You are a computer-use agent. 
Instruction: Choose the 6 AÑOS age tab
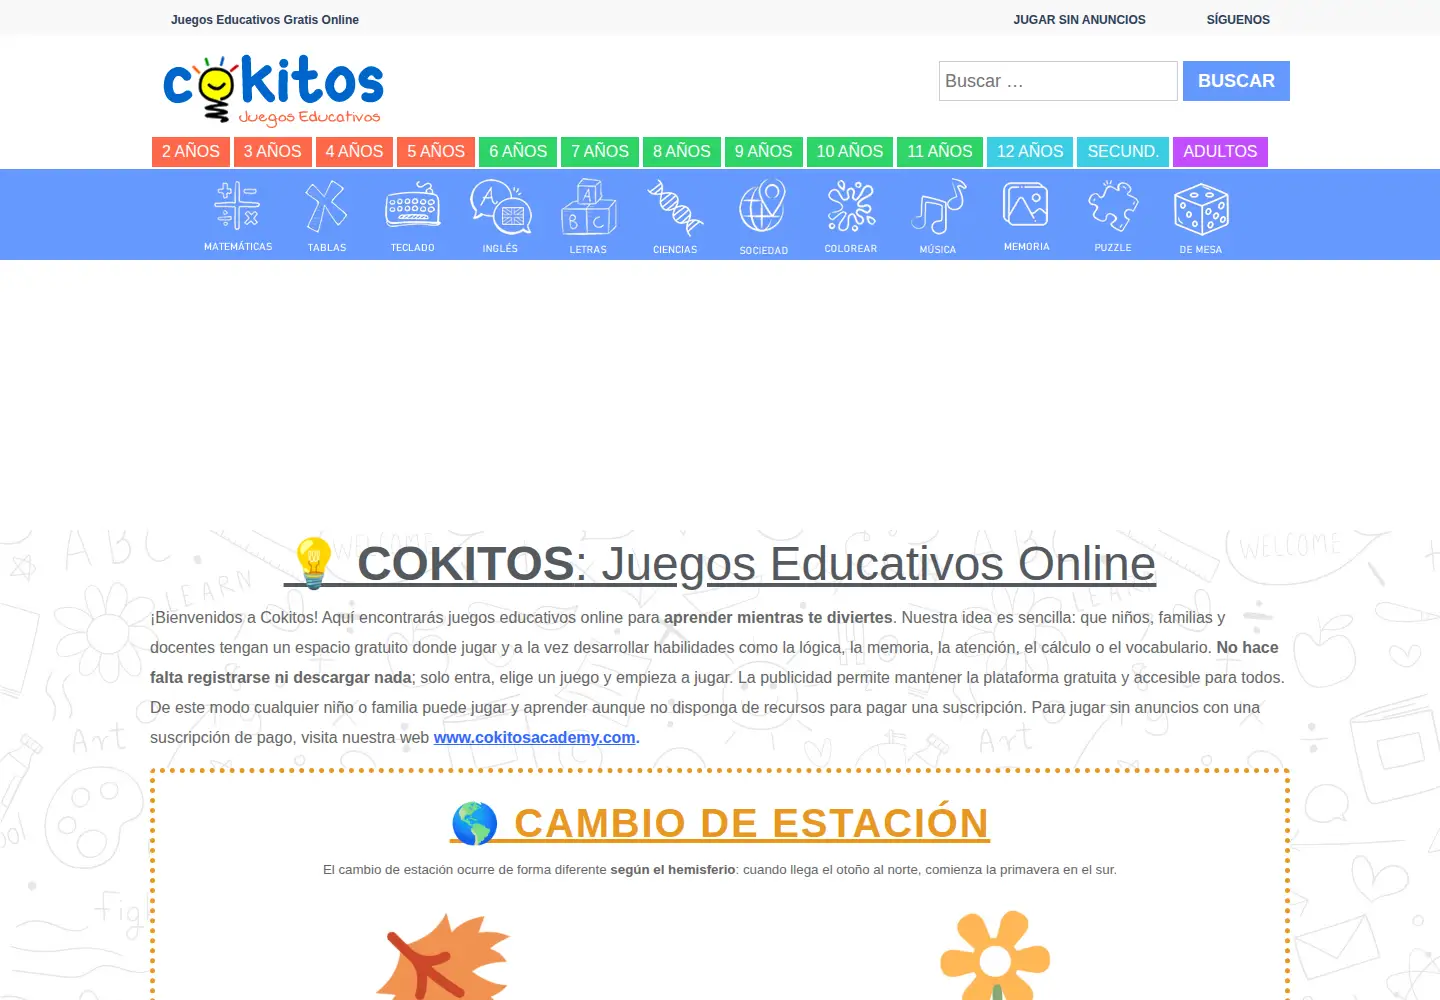click(x=518, y=152)
